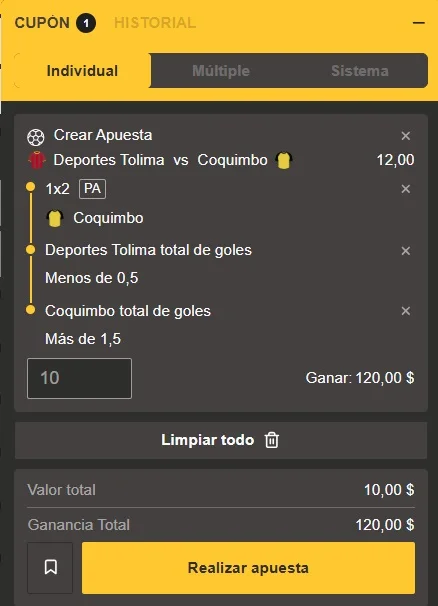The image size is (438, 606).
Task: Switch to the Individual bet type
Action: 82,71
